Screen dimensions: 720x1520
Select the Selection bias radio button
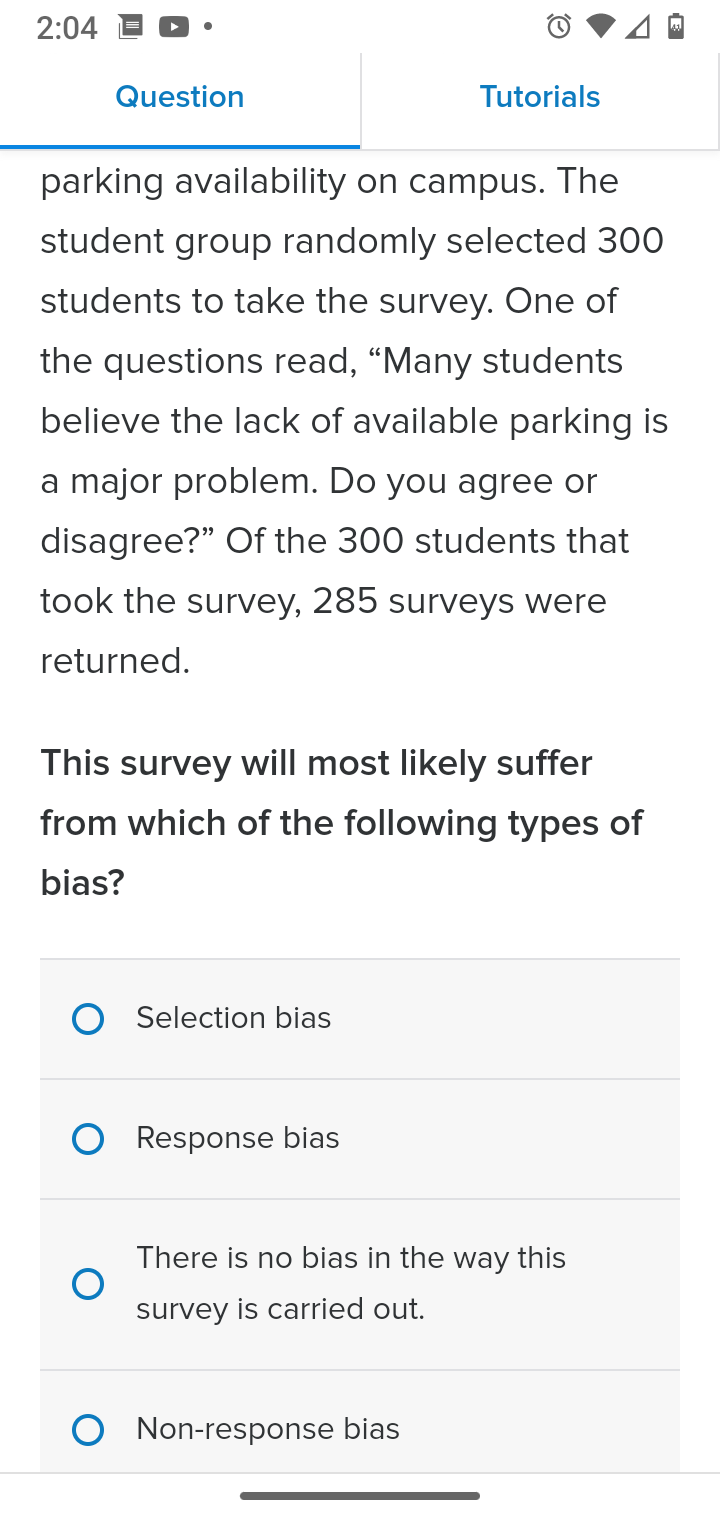point(88,1019)
